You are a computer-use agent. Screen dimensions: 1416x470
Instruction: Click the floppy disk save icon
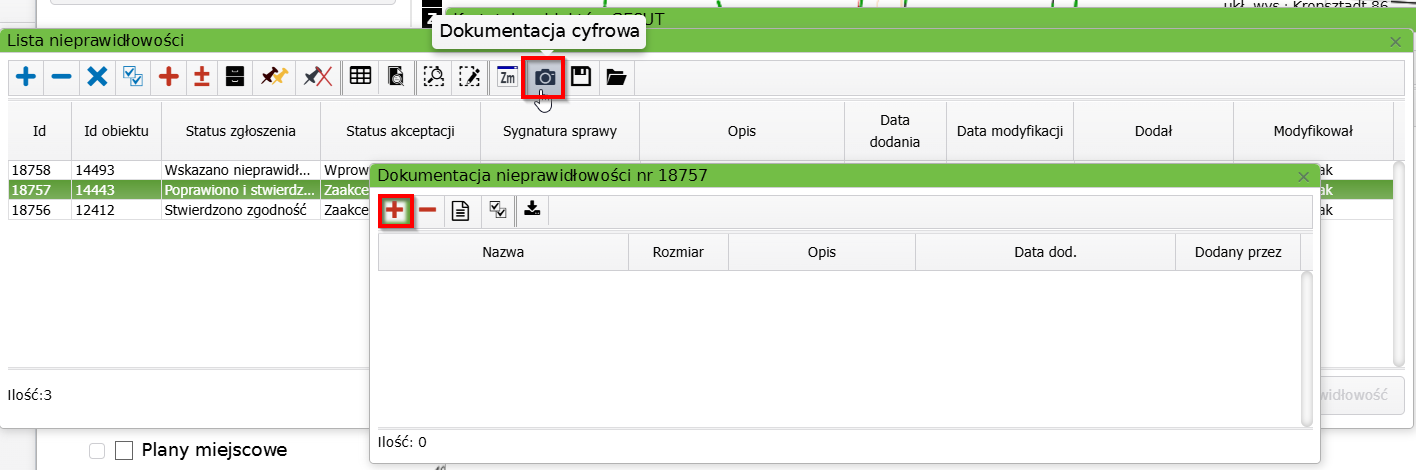(580, 77)
